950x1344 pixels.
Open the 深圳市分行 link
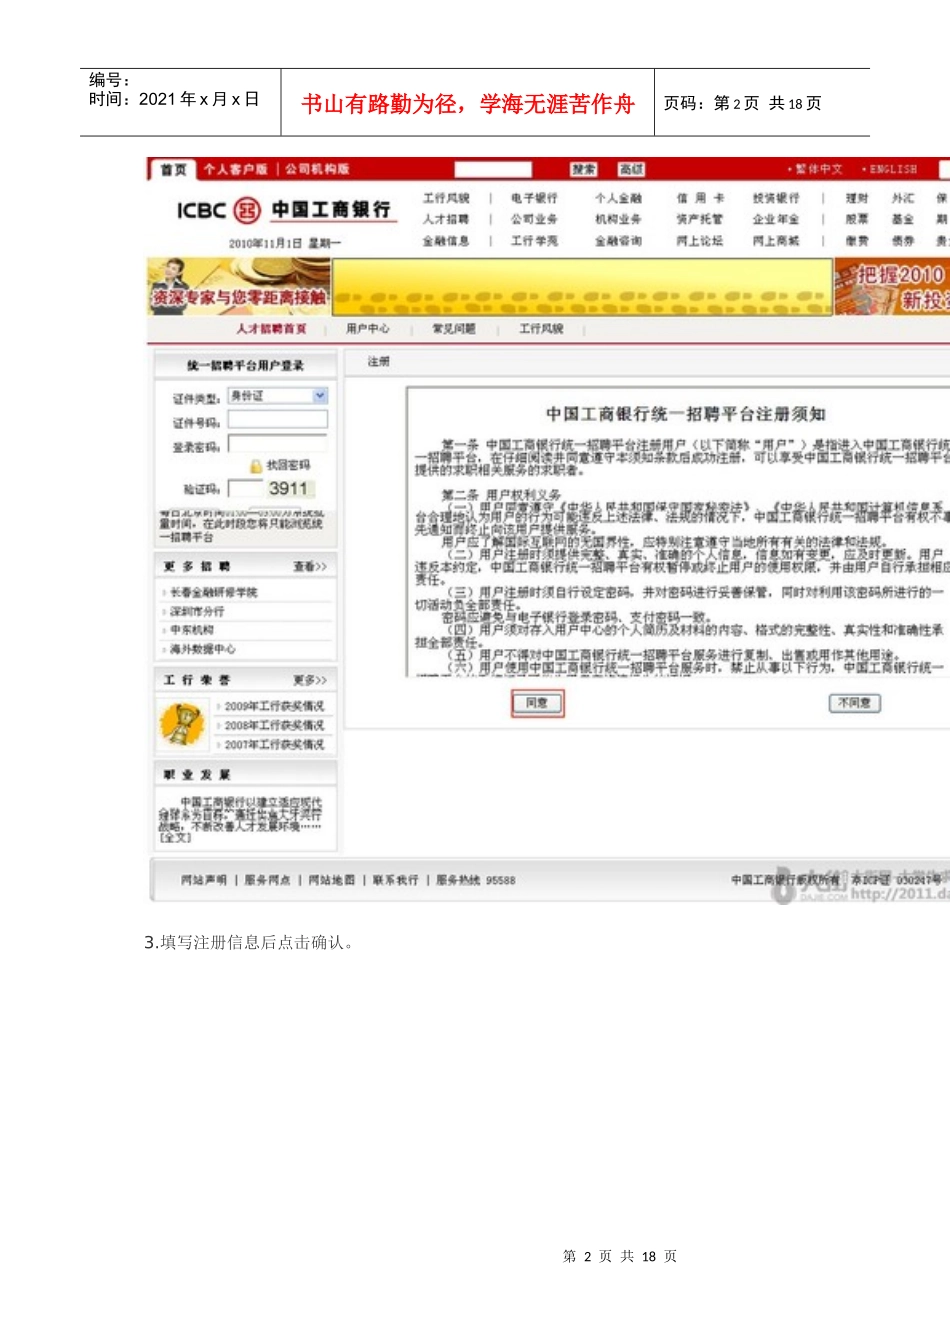197,612
